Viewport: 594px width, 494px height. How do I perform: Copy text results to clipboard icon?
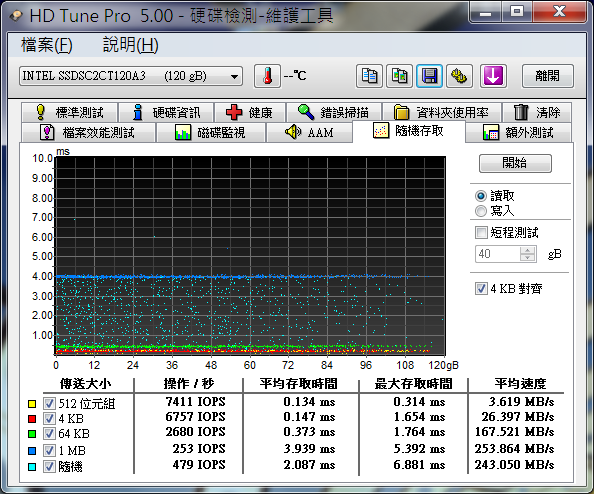369,76
